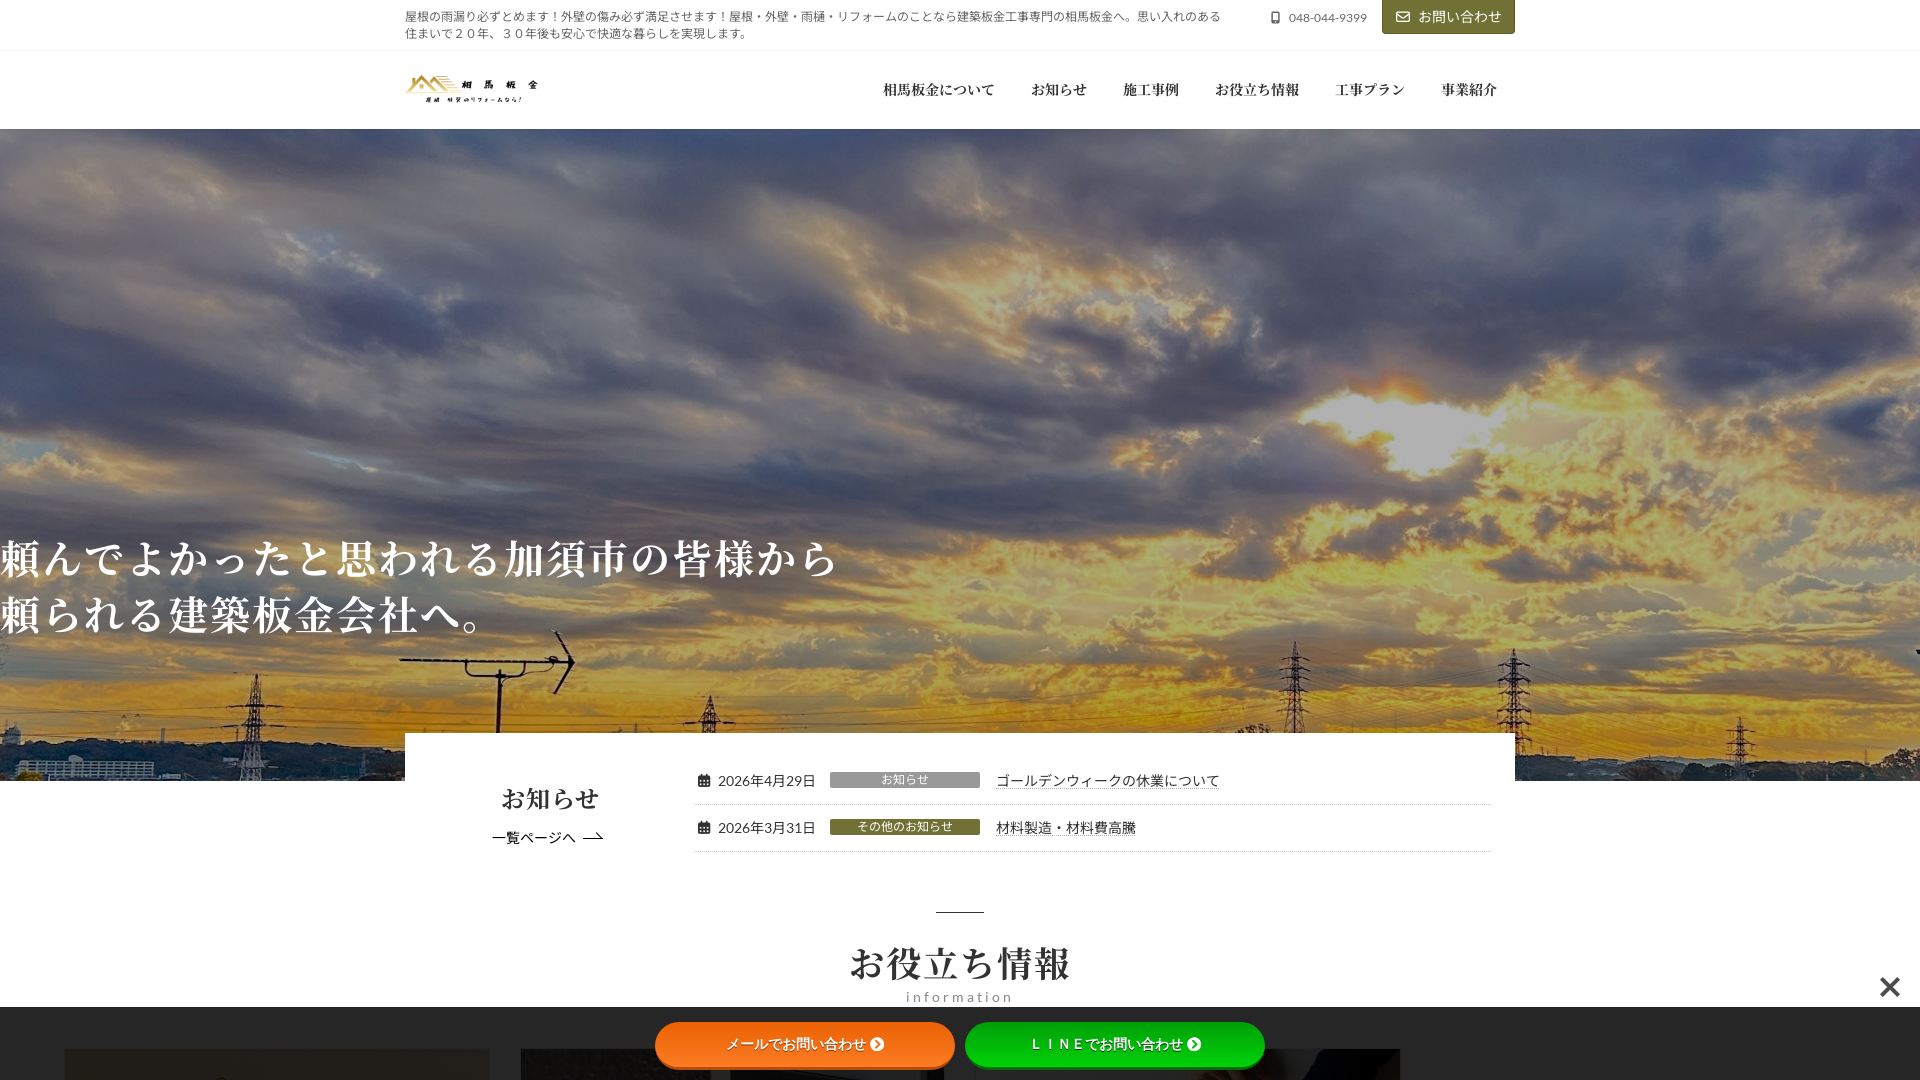Click the information subtitle text
This screenshot has width=1920, height=1080.
tap(960, 997)
